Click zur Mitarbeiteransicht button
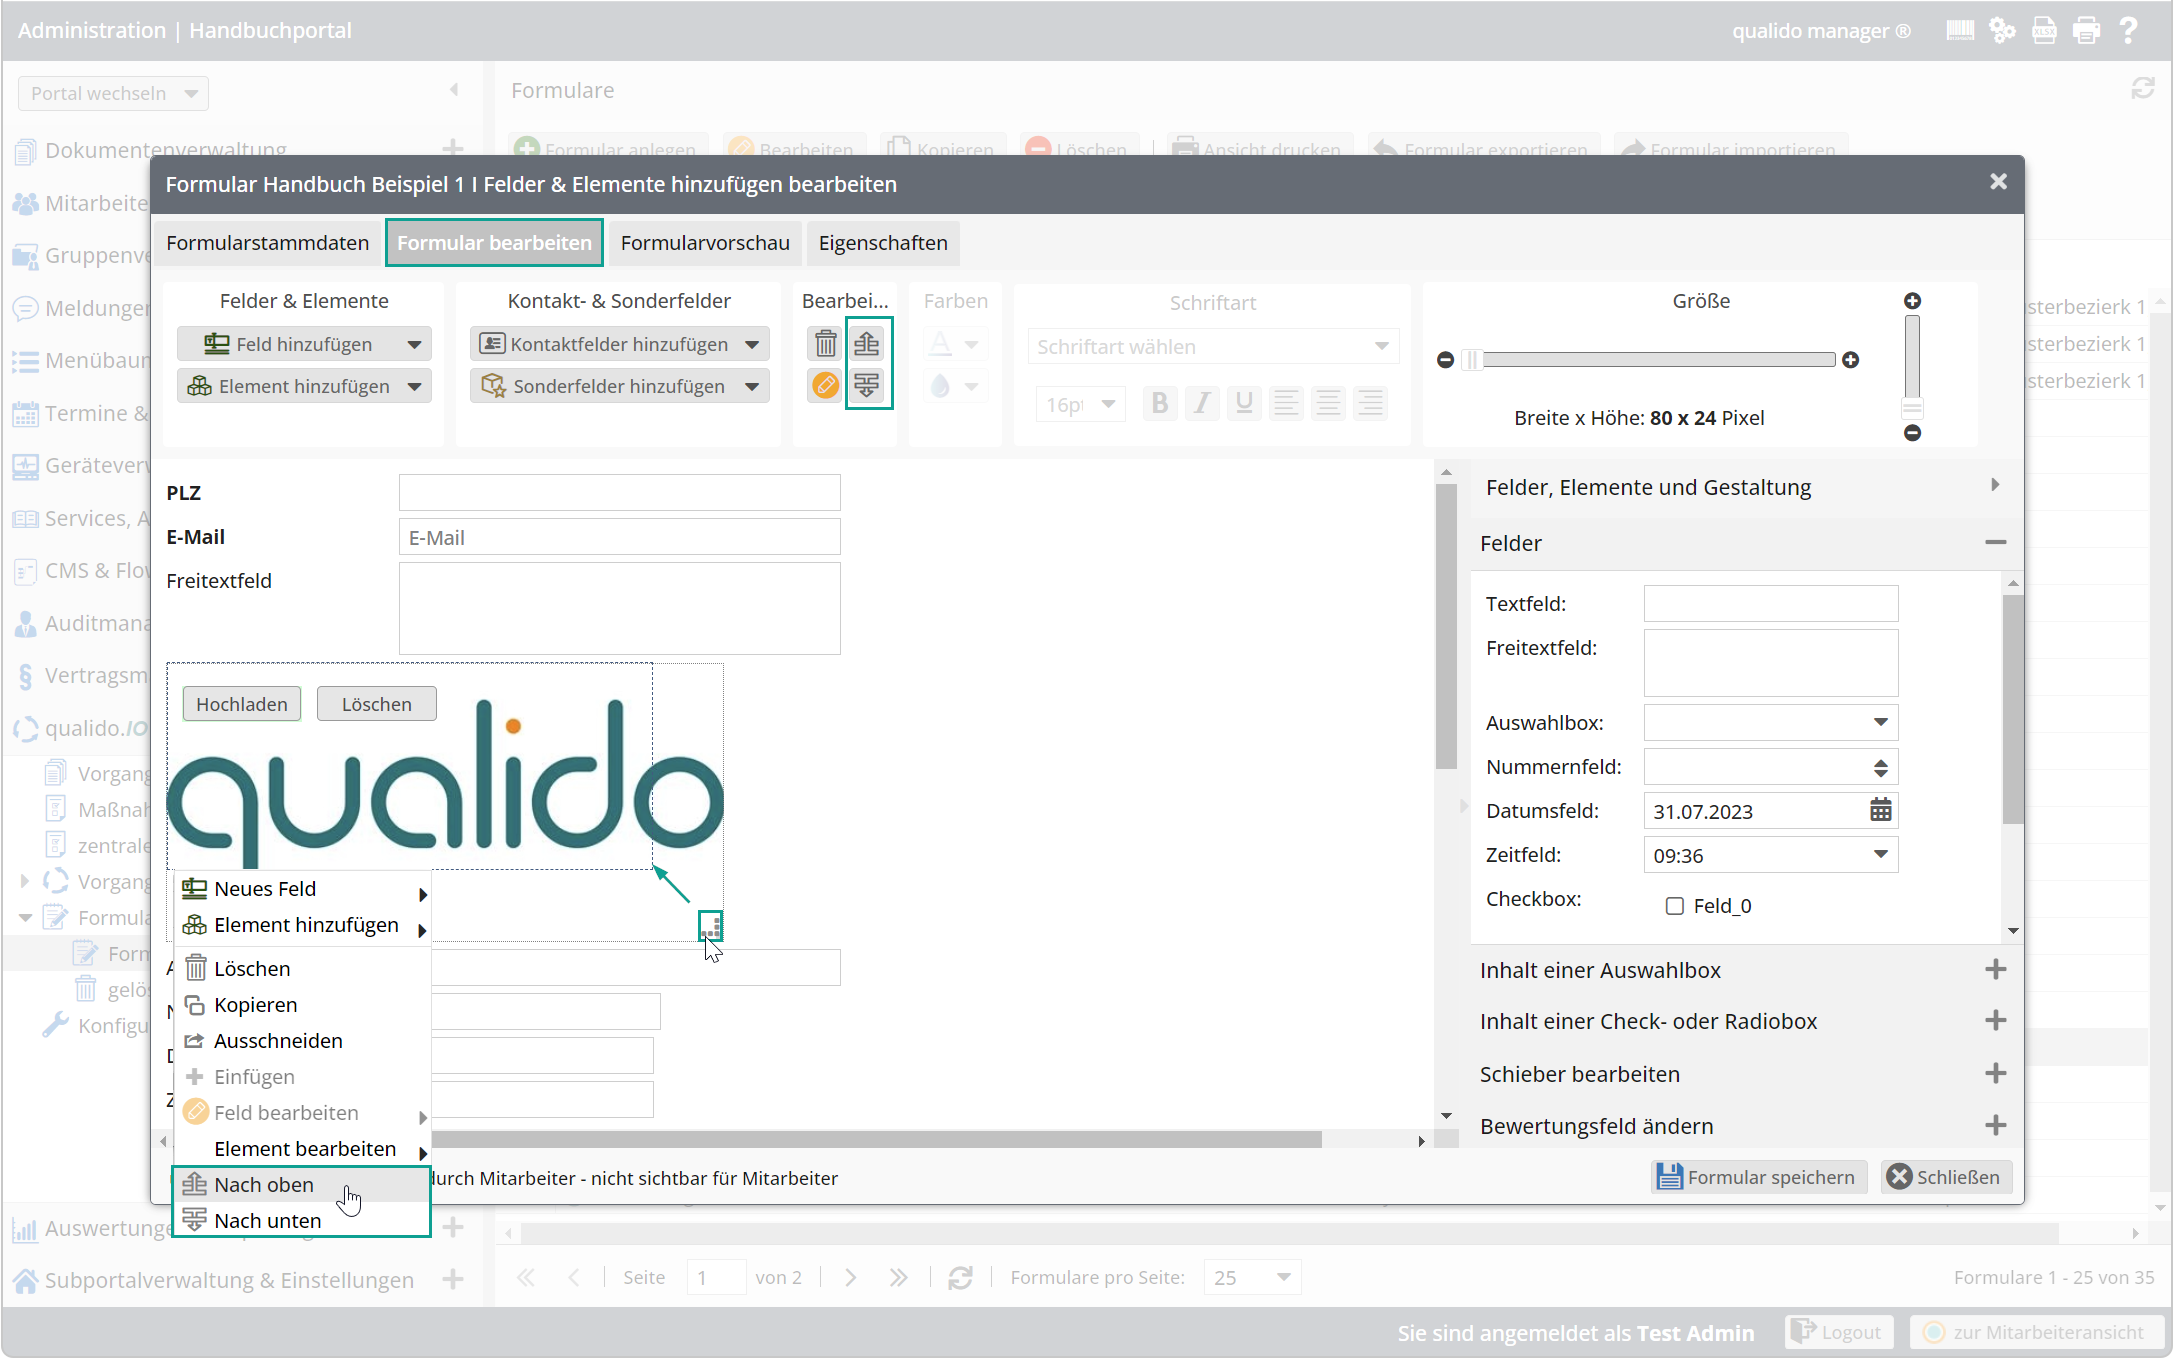2174x1359 pixels. tap(2036, 1332)
